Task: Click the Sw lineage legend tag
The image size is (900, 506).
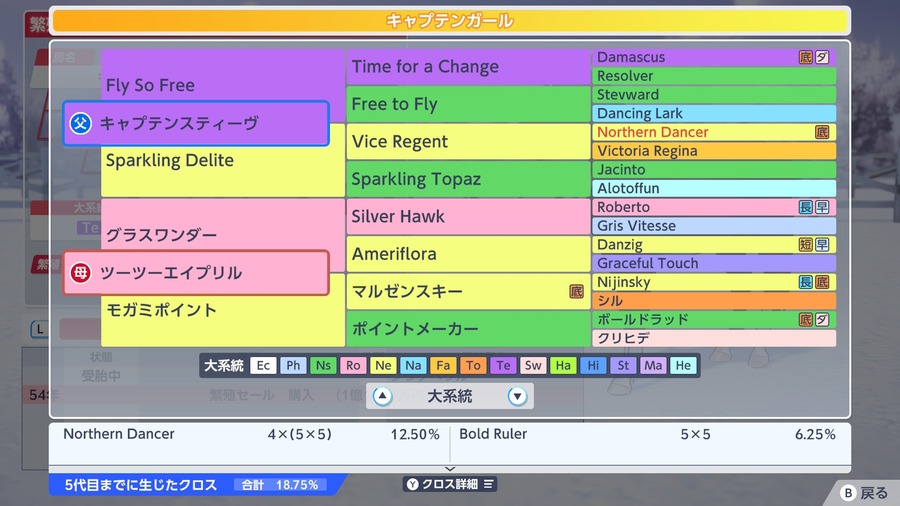Action: (533, 365)
